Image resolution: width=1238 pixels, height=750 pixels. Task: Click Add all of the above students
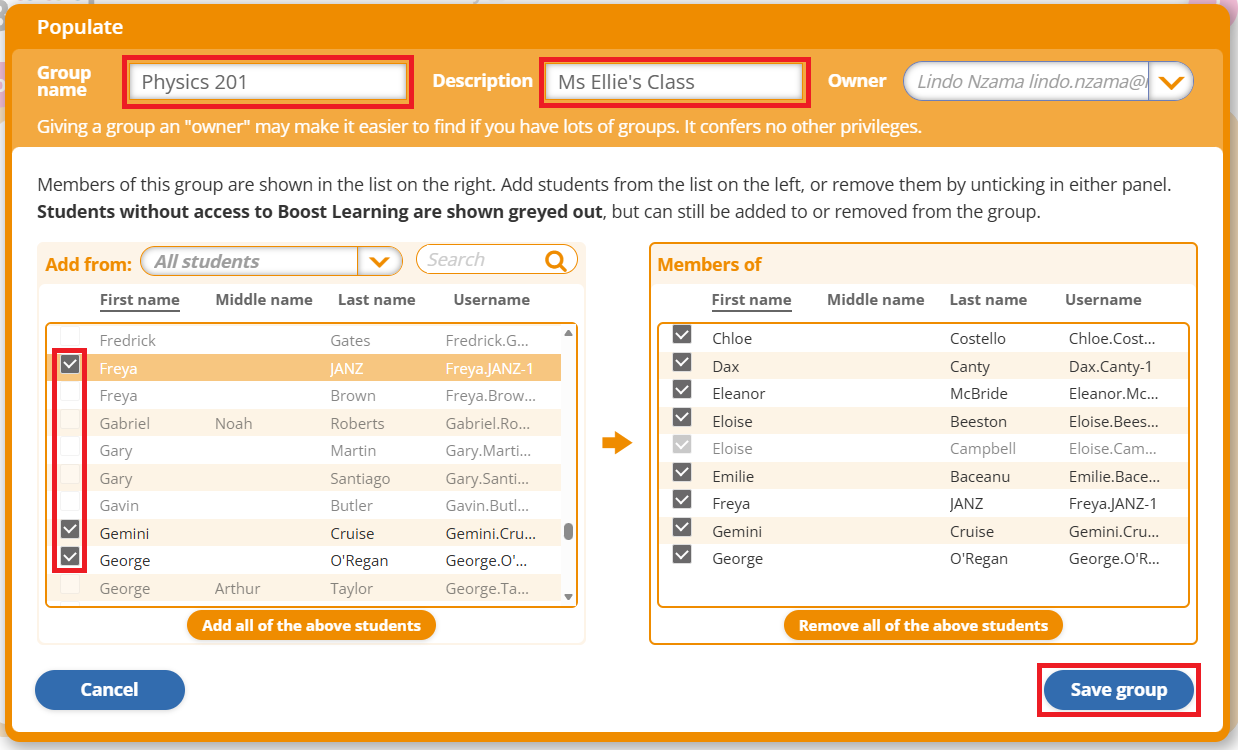[x=311, y=626]
